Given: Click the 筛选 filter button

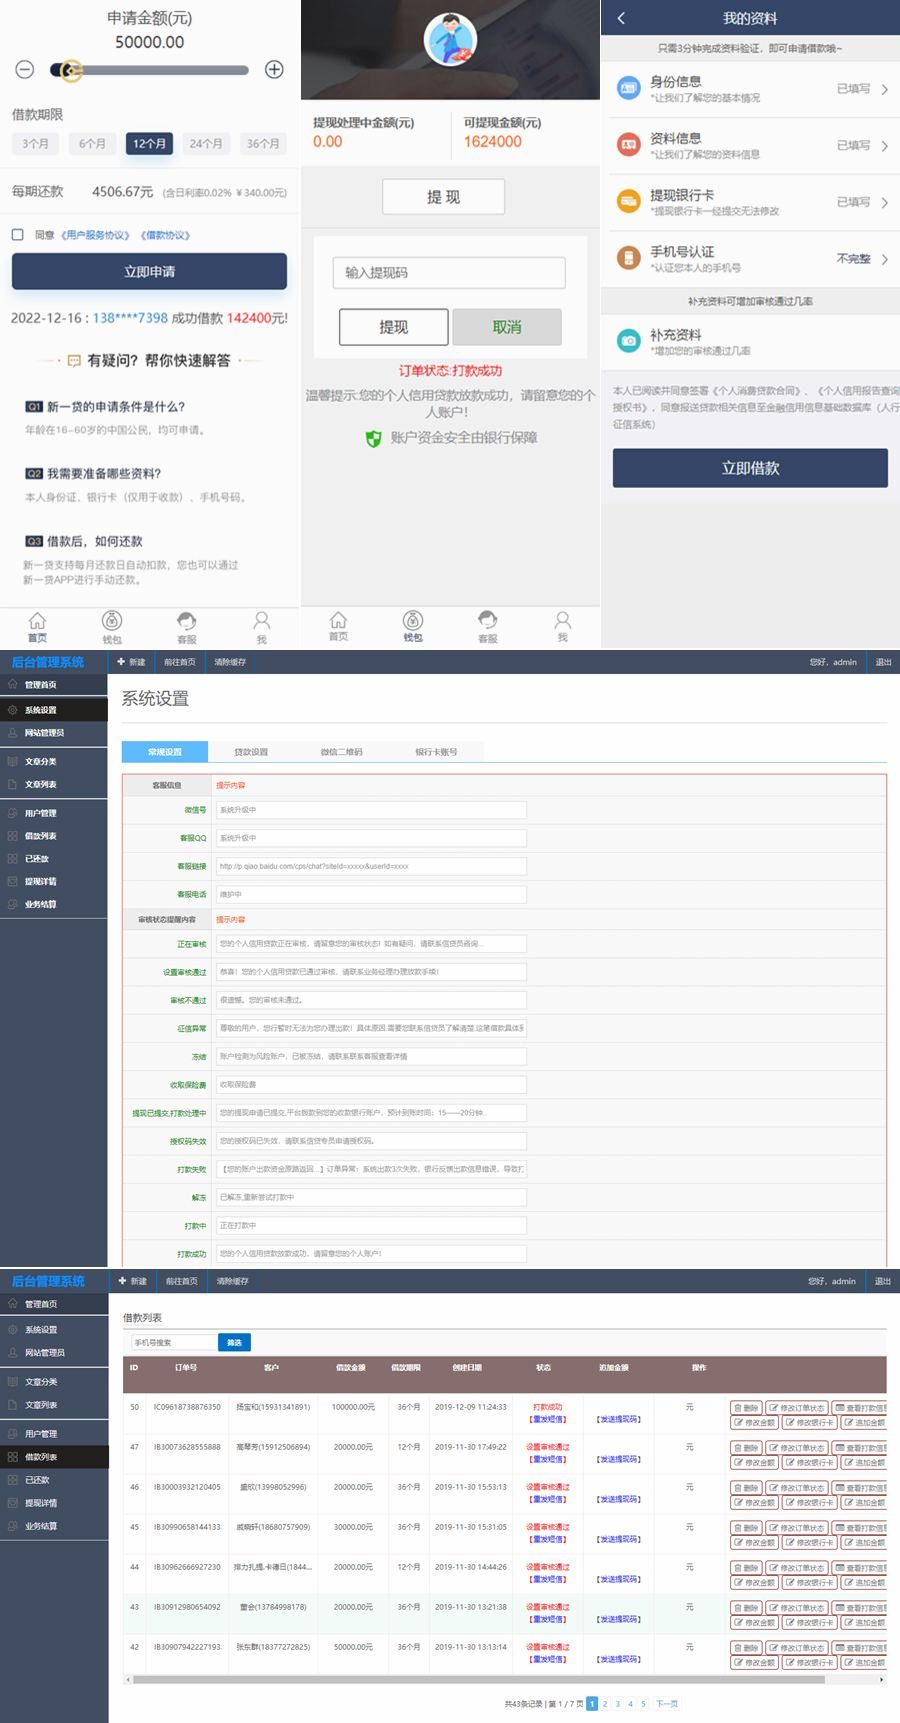Looking at the screenshot, I should click(x=234, y=1342).
